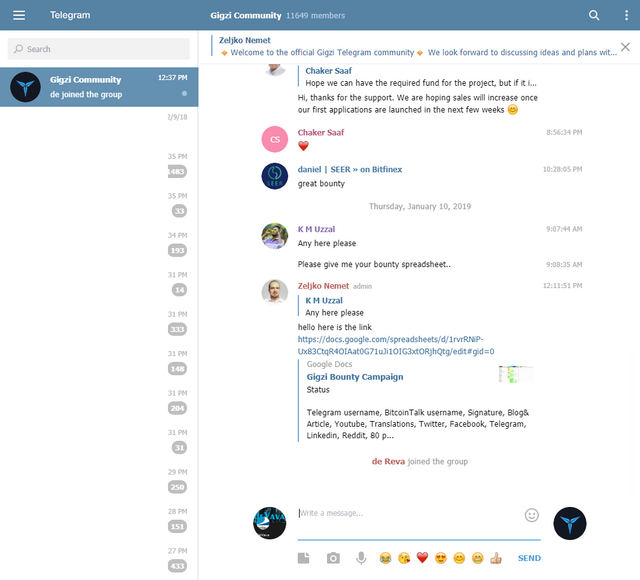Open Gigzi Community group info header
This screenshot has height=580, width=640.
click(x=278, y=16)
